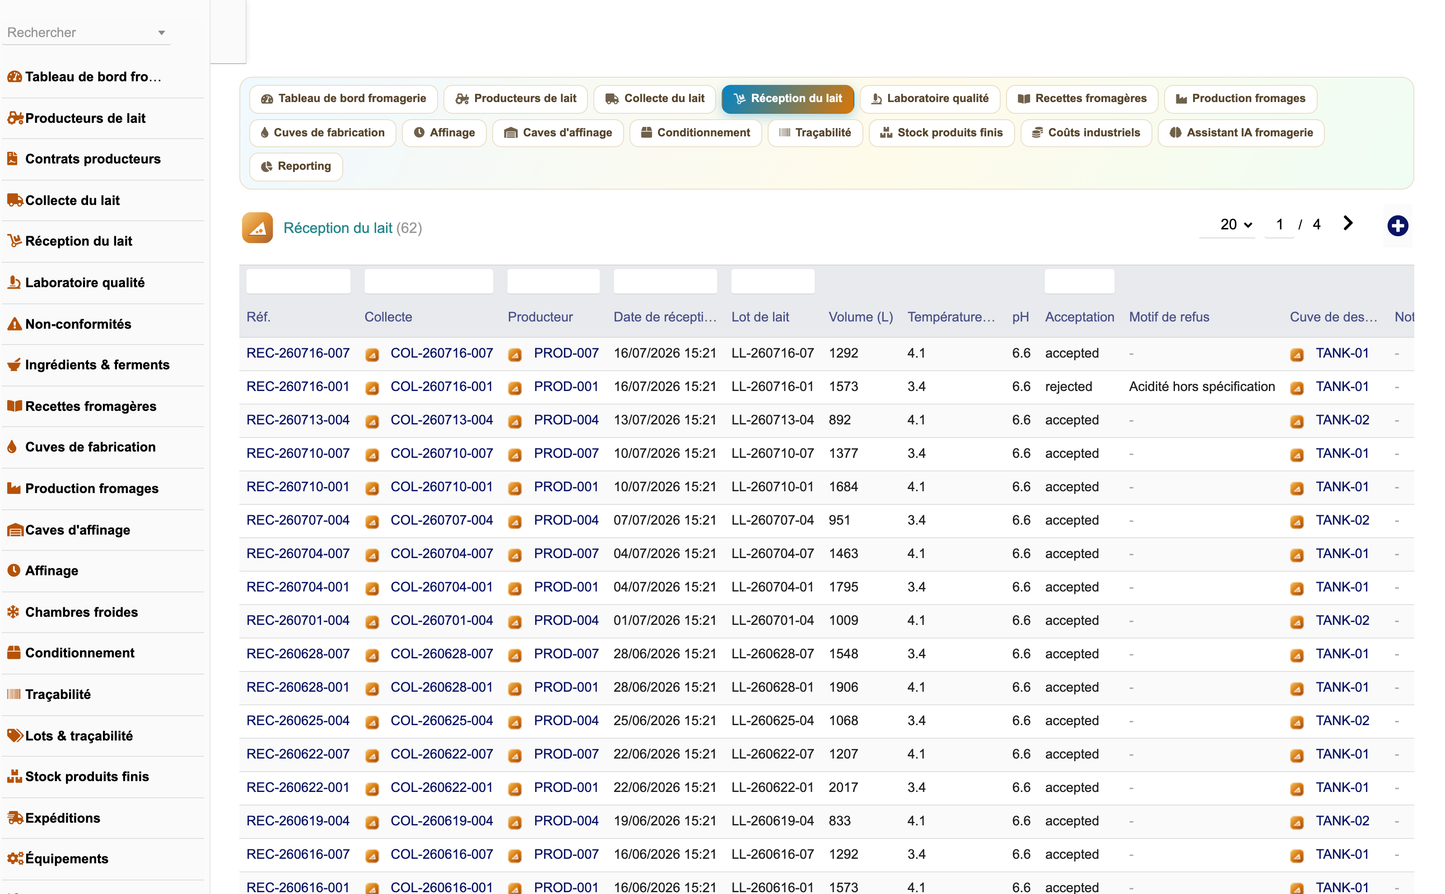Click the Stock produits finis sidebar icon

14,776
